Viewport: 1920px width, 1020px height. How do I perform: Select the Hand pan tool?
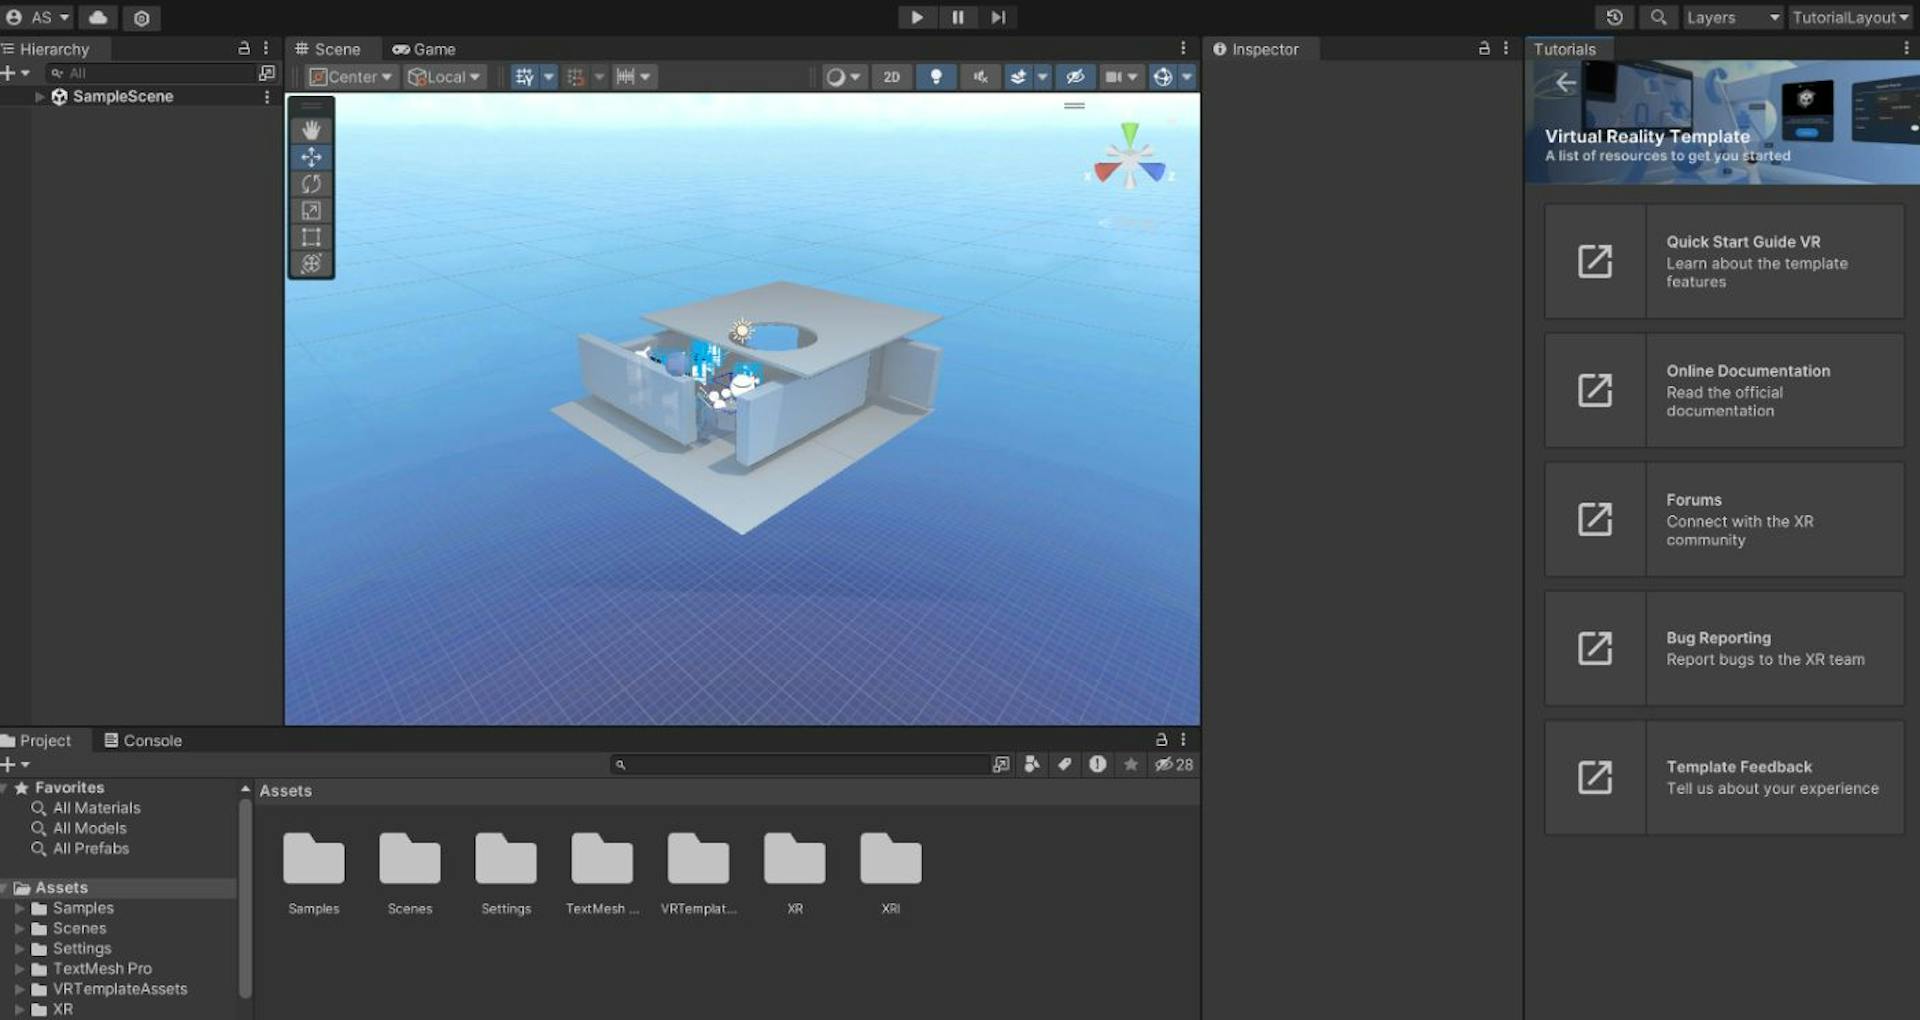click(x=311, y=129)
